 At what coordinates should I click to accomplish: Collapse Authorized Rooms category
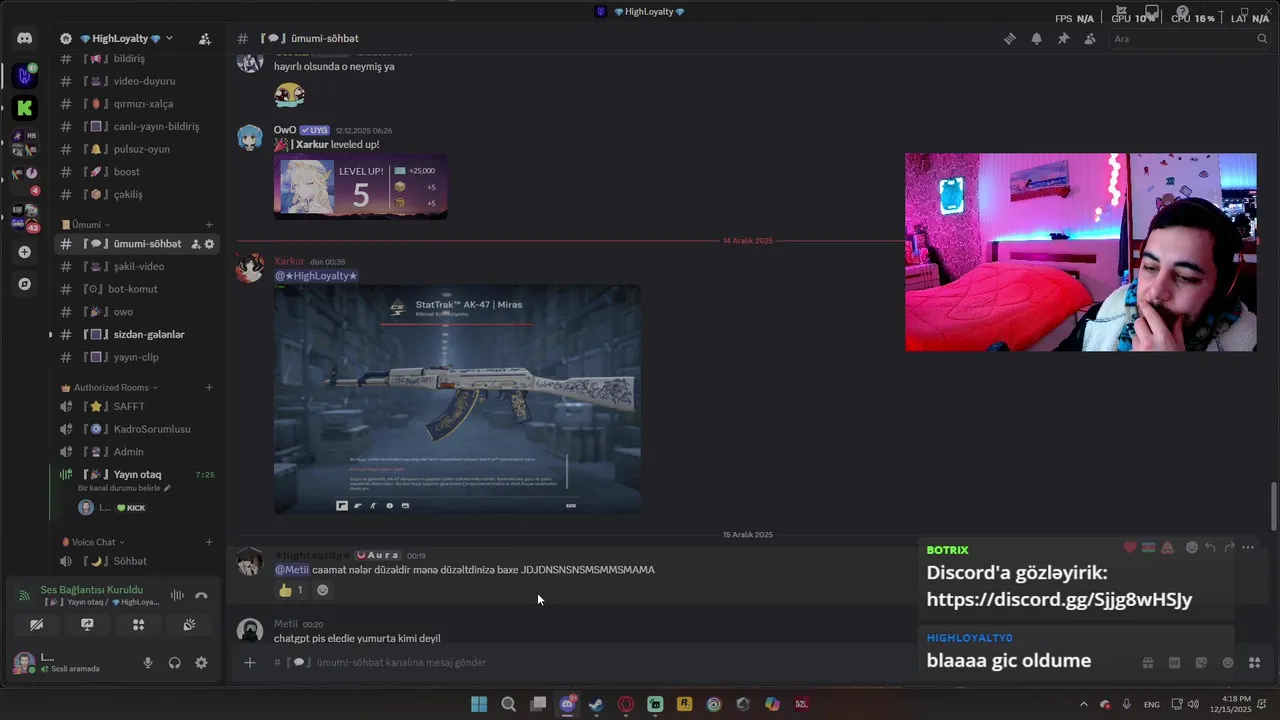(109, 388)
